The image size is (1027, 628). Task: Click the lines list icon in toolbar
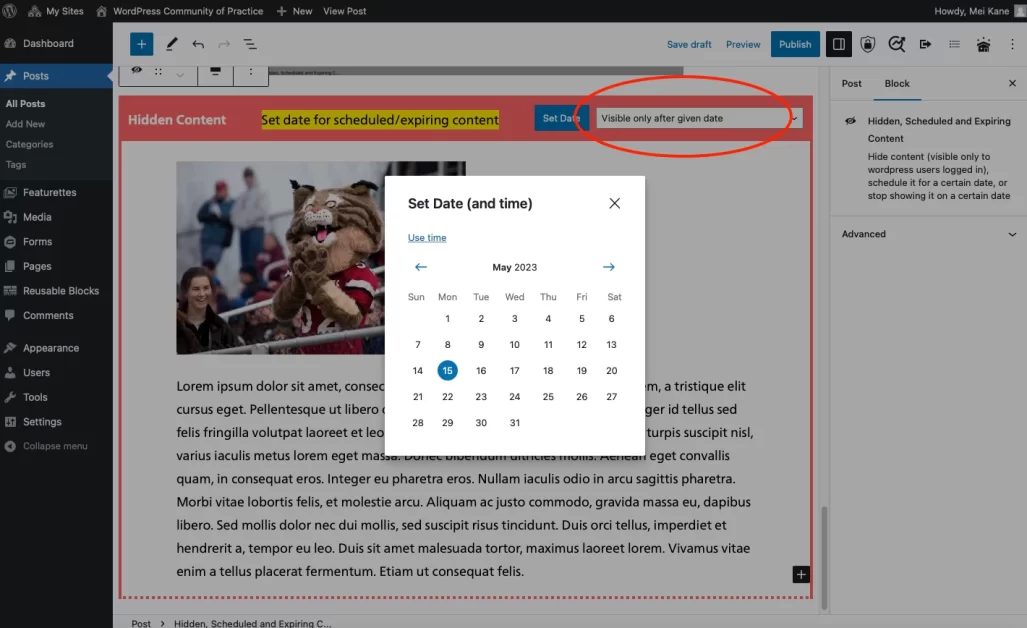[954, 44]
